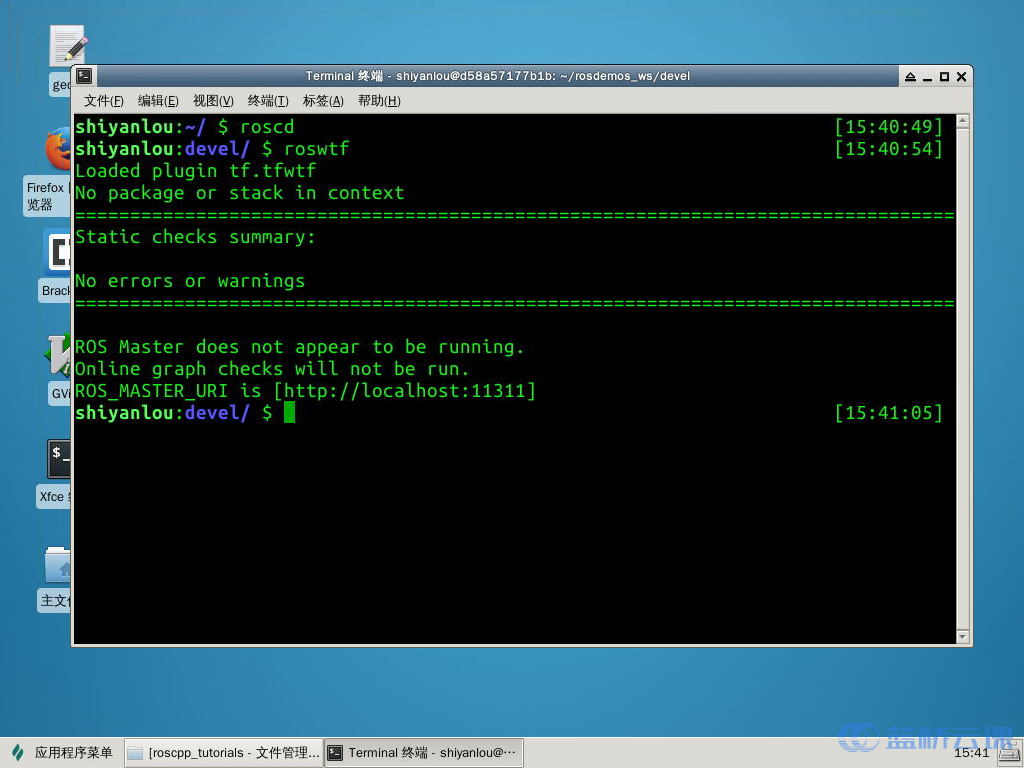The width and height of the screenshot is (1024, 768).
Task: Click the 15:41 clock in the panel
Action: pyautogui.click(x=972, y=753)
